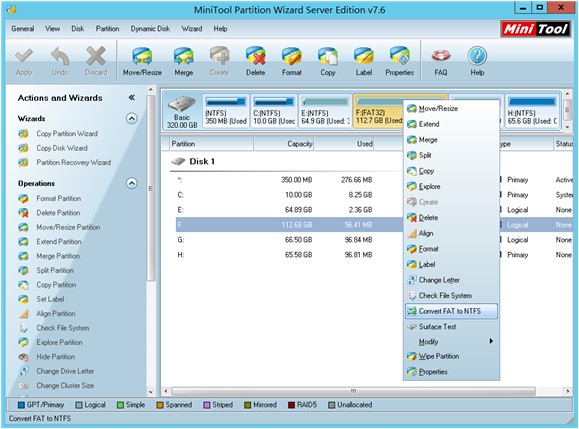Collapse the Actions and Wizards panel

click(x=131, y=97)
